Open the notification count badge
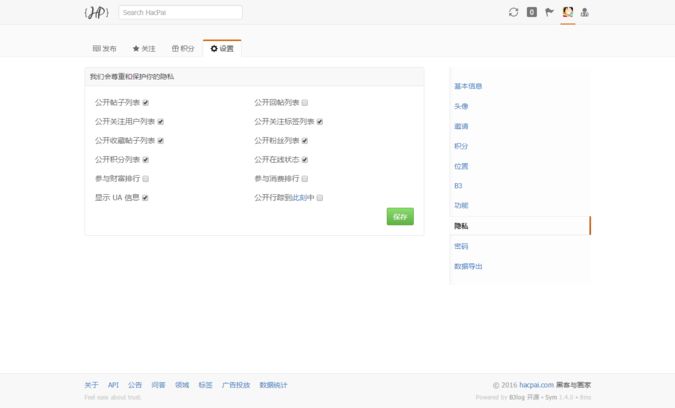Viewport: 675px width, 408px height. 531,12
